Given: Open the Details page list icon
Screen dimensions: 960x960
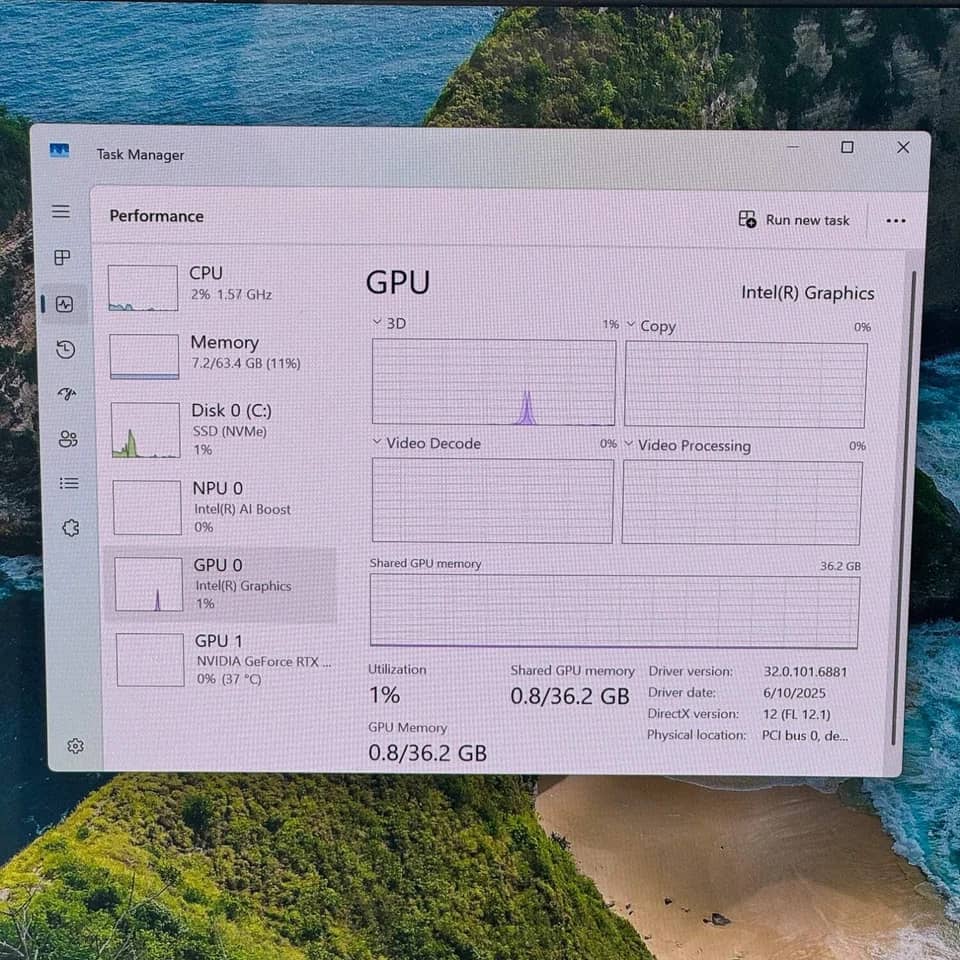Looking at the screenshot, I should pos(69,484).
